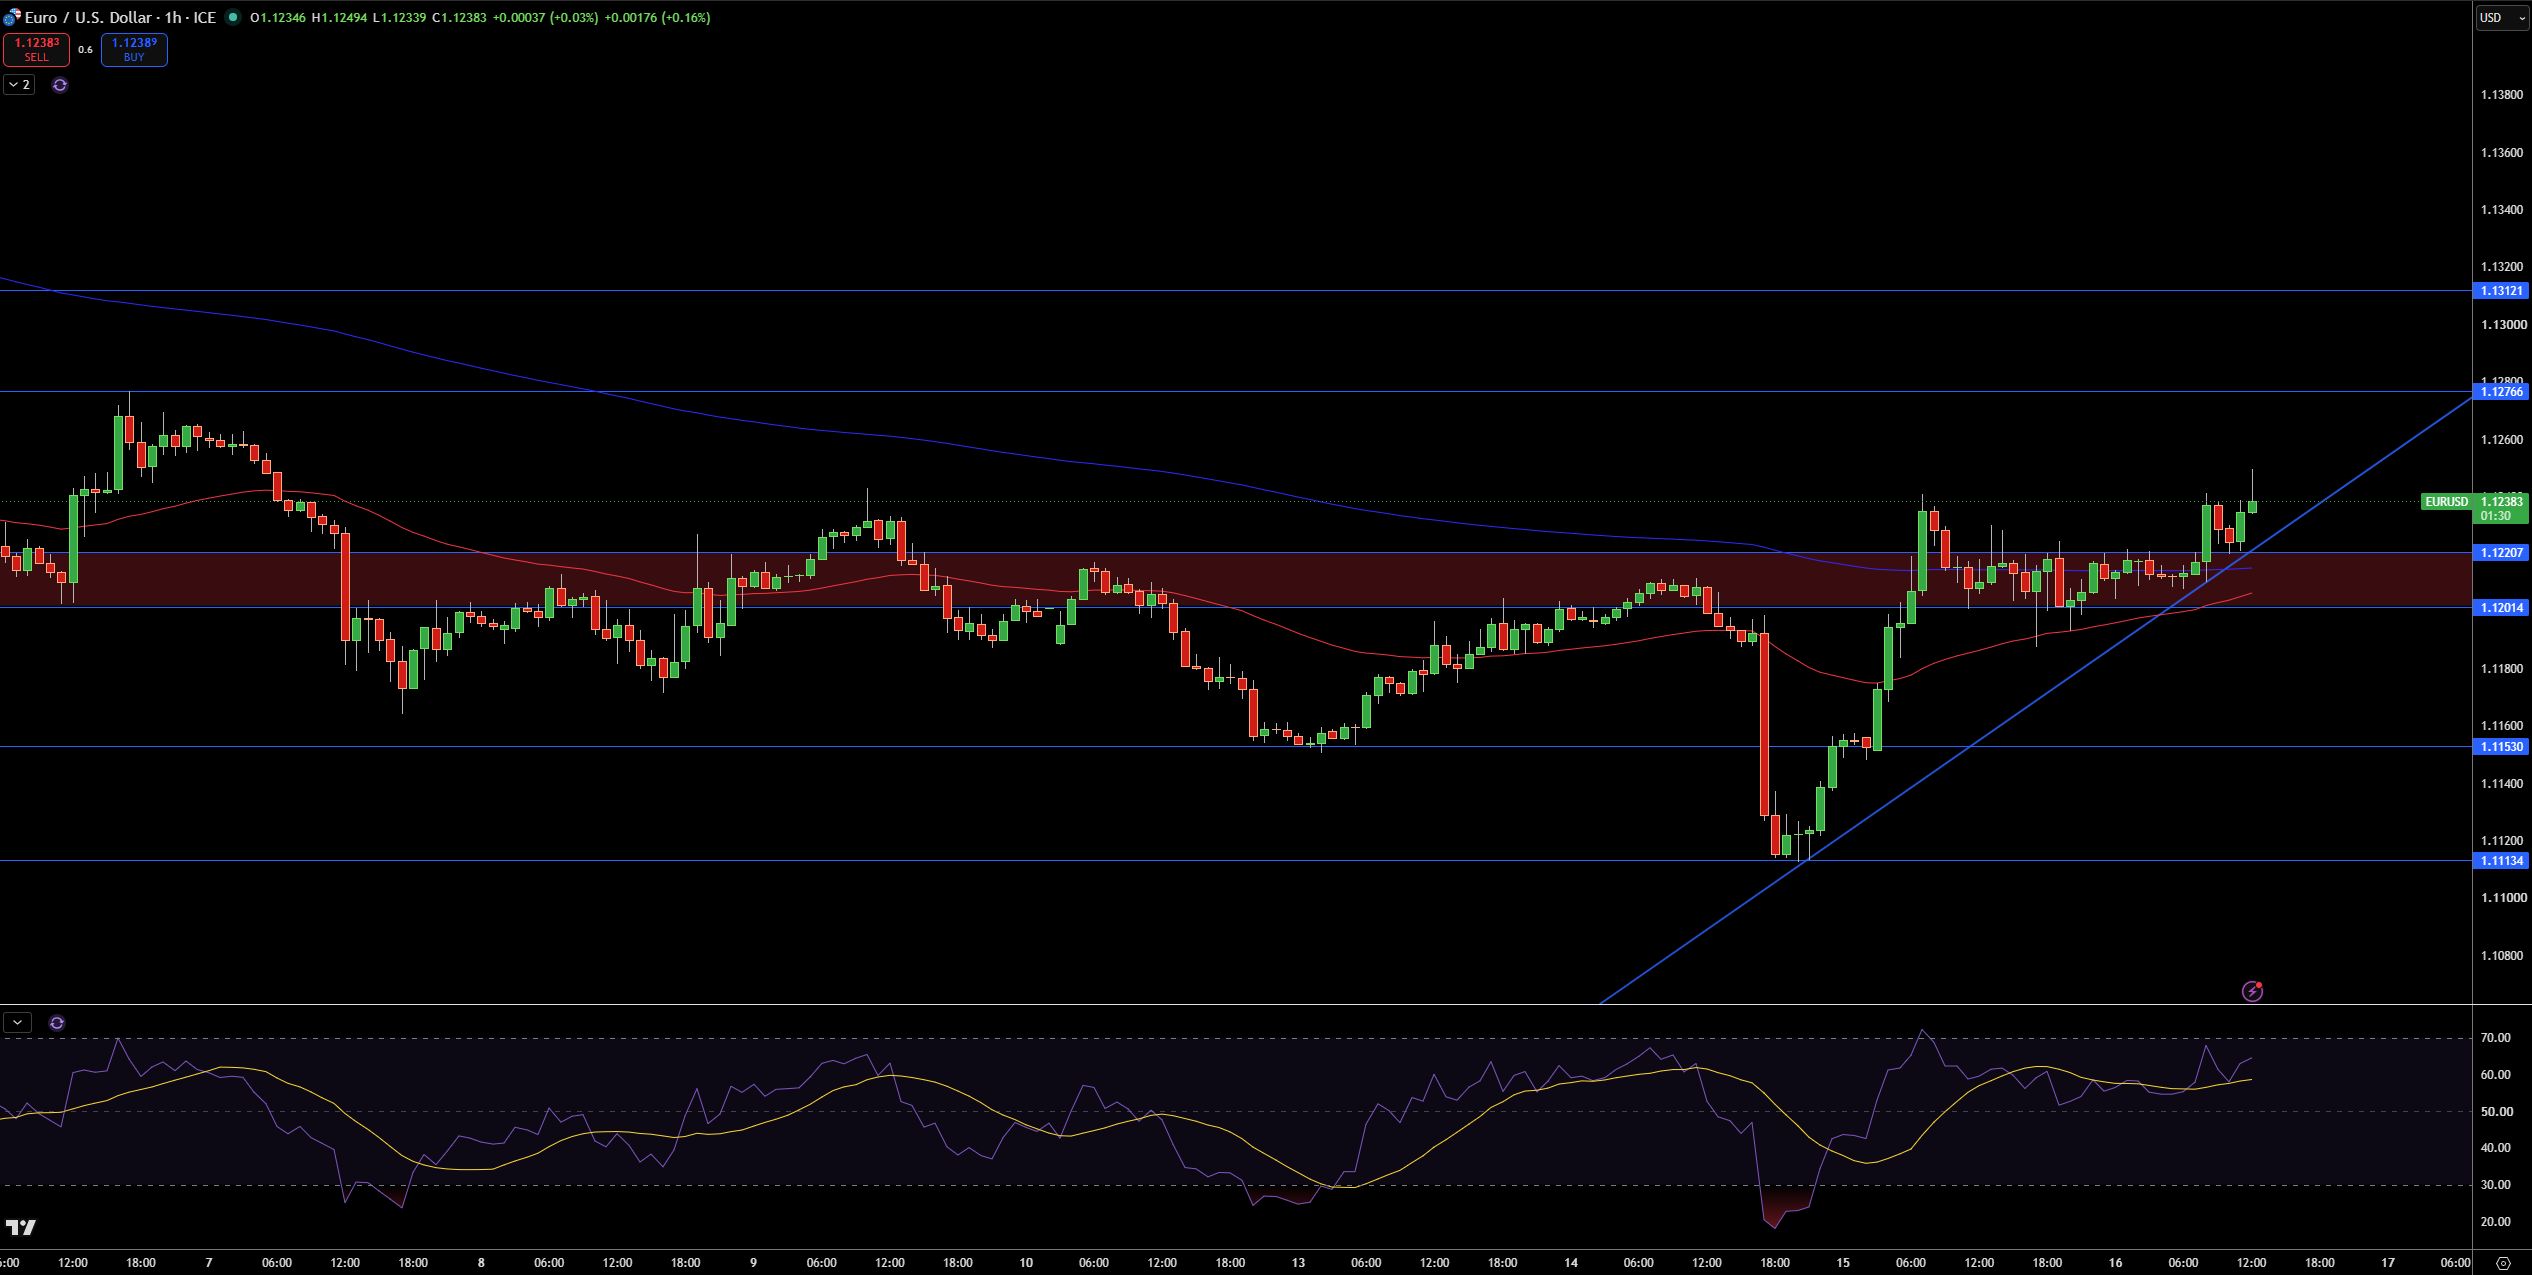Click the date 15 on time axis
This screenshot has width=2532, height=1275.
pos(1842,1263)
